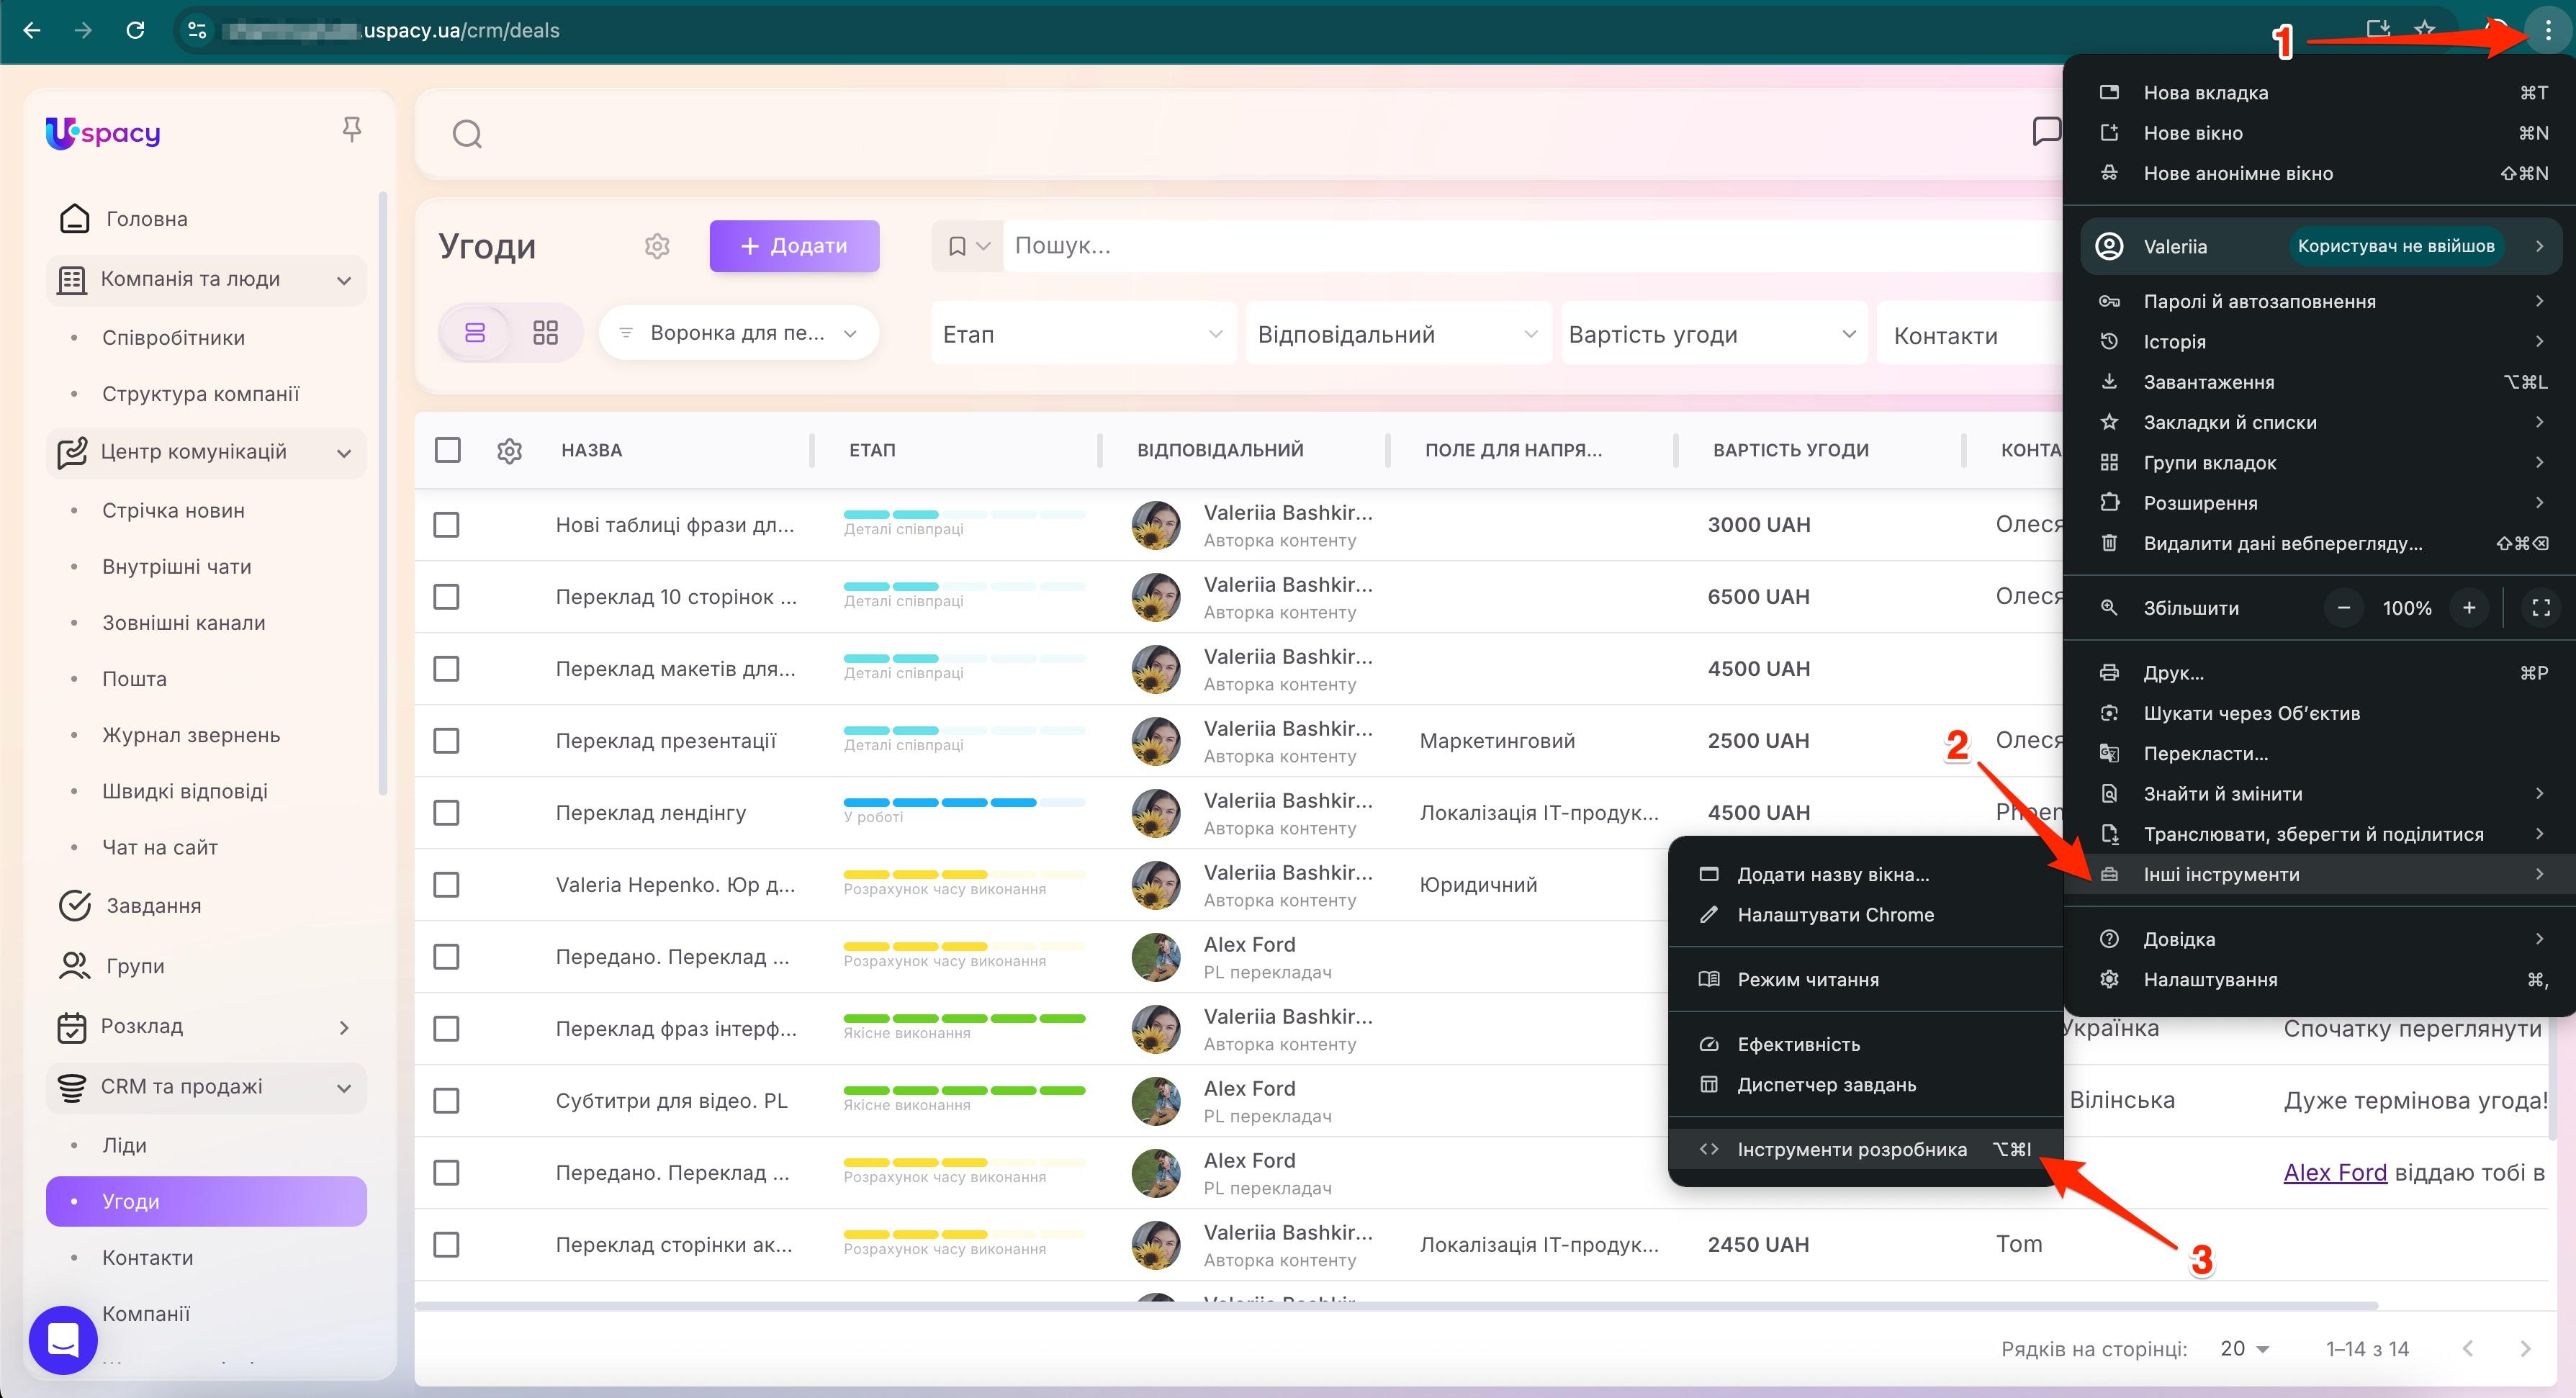Open the chat bubble widget icon
This screenshot has height=1398, width=2576.
click(x=63, y=1339)
